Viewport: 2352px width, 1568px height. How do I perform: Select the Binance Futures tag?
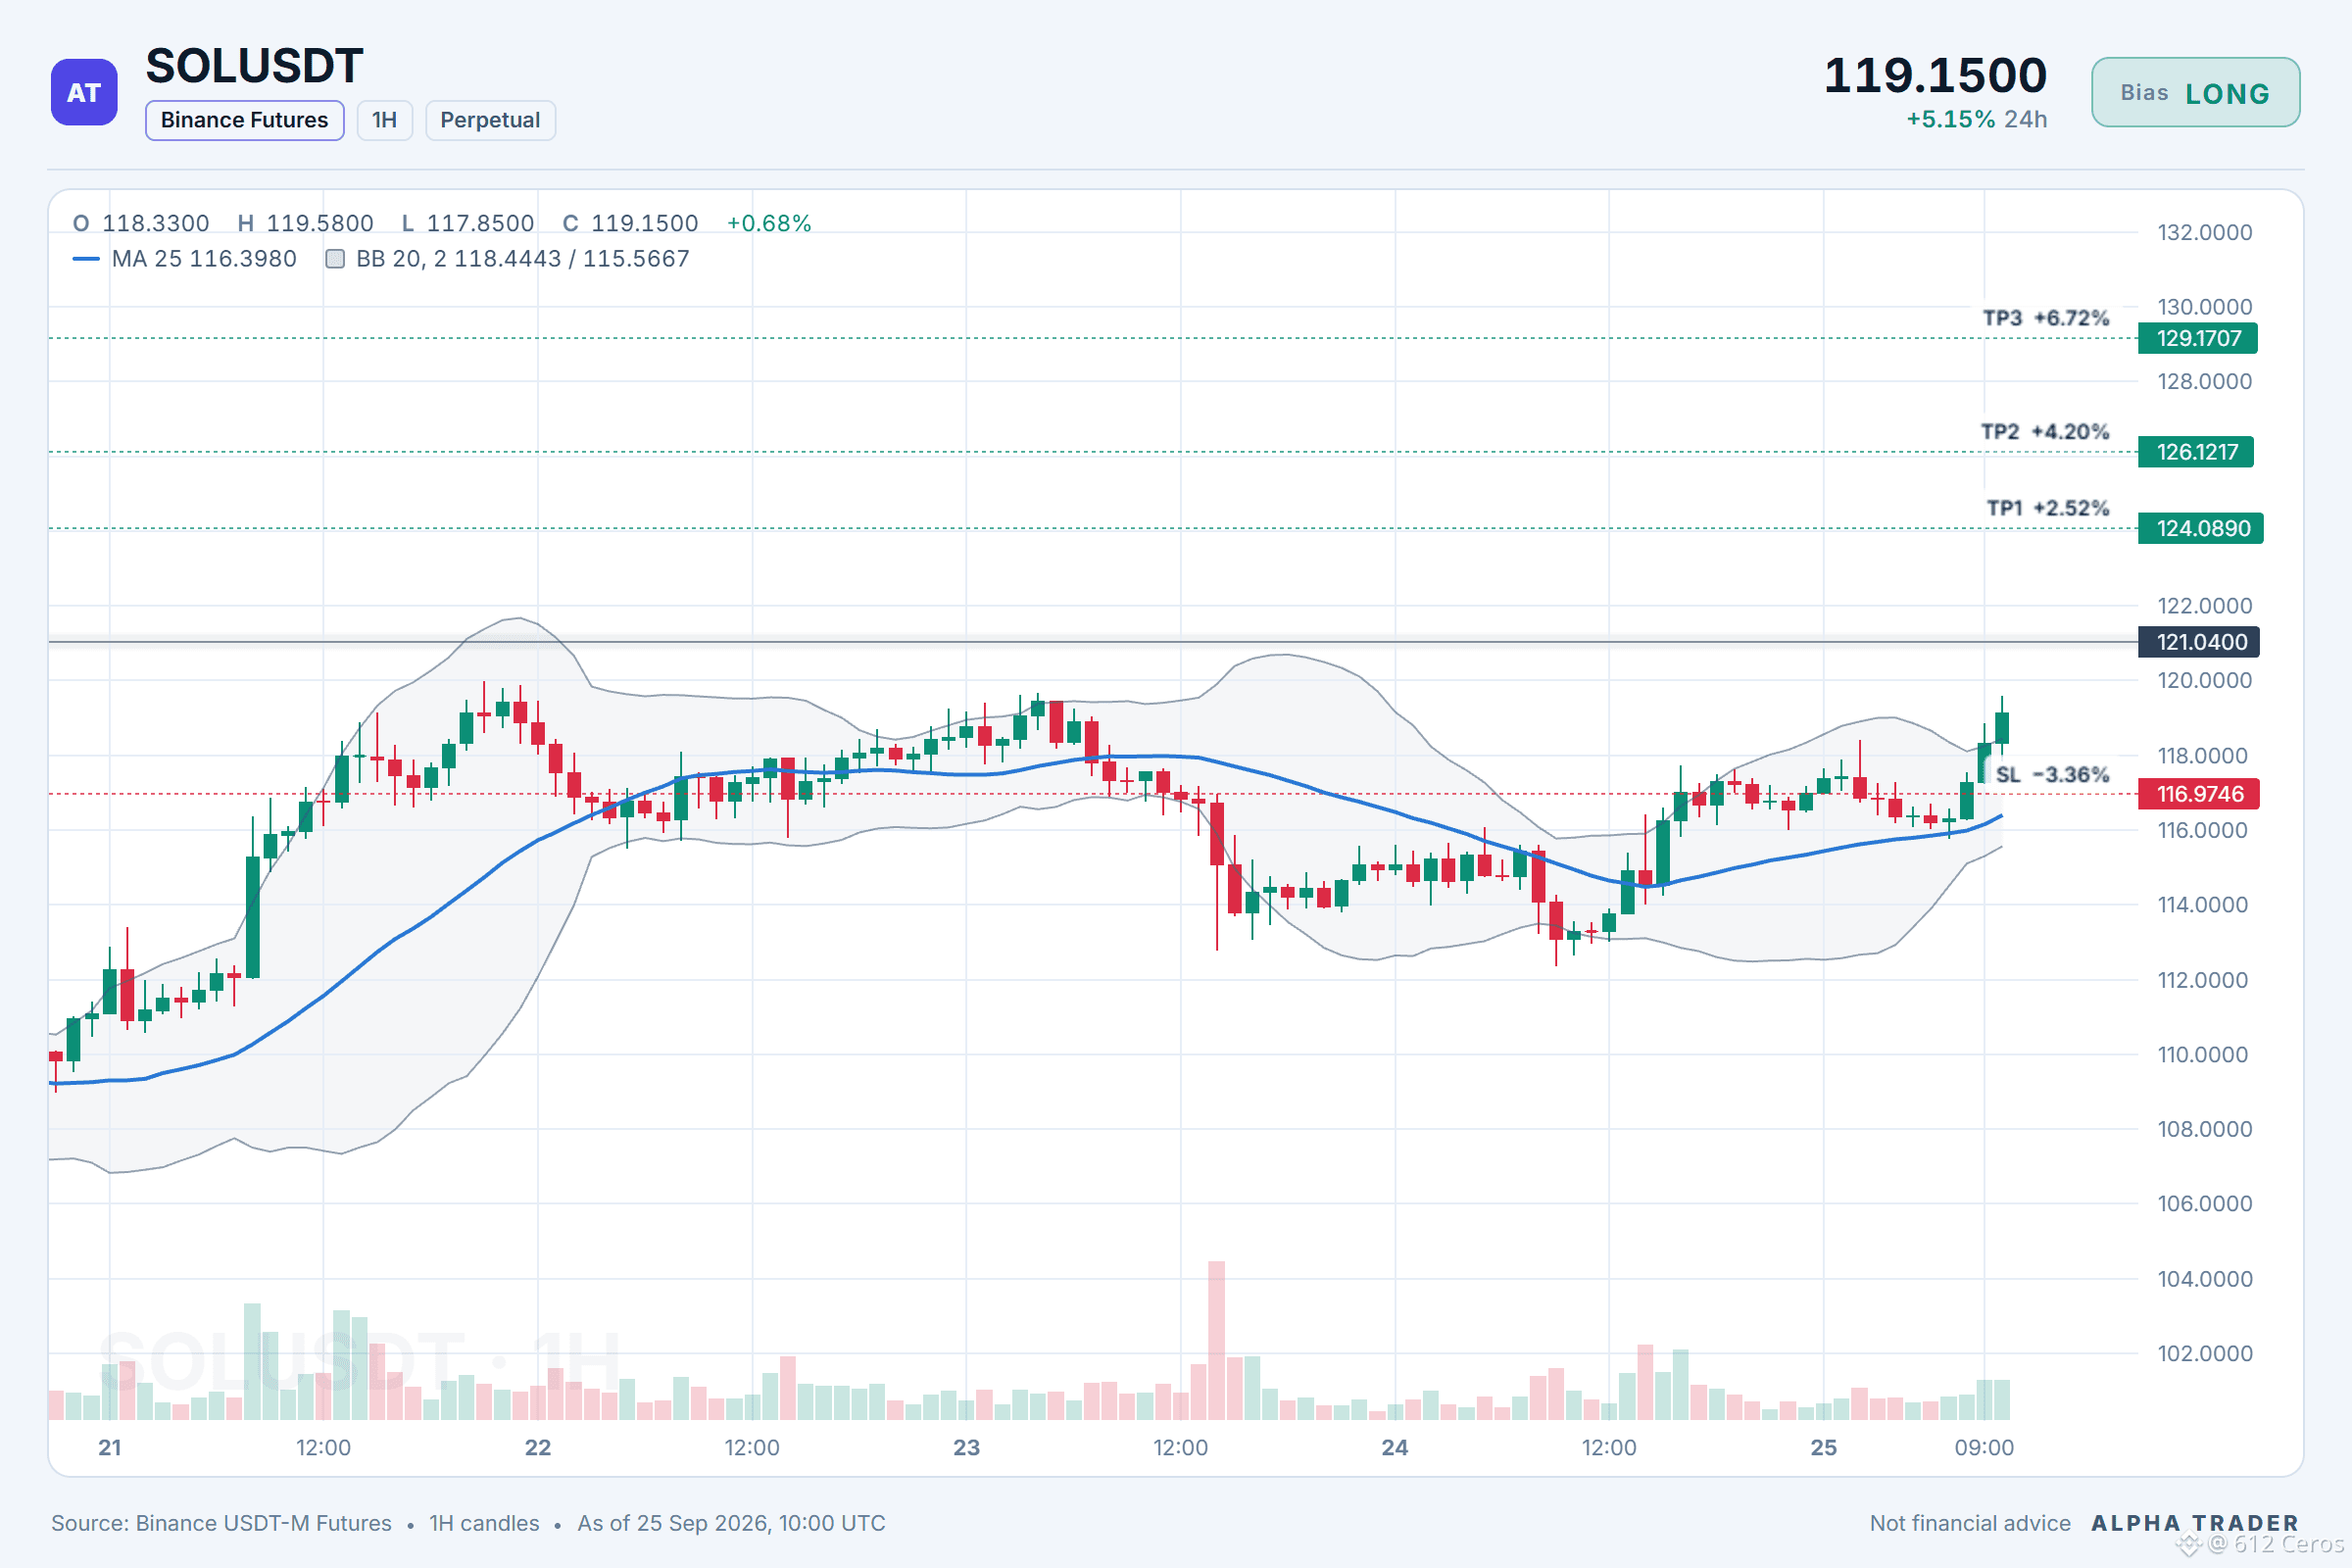(244, 120)
